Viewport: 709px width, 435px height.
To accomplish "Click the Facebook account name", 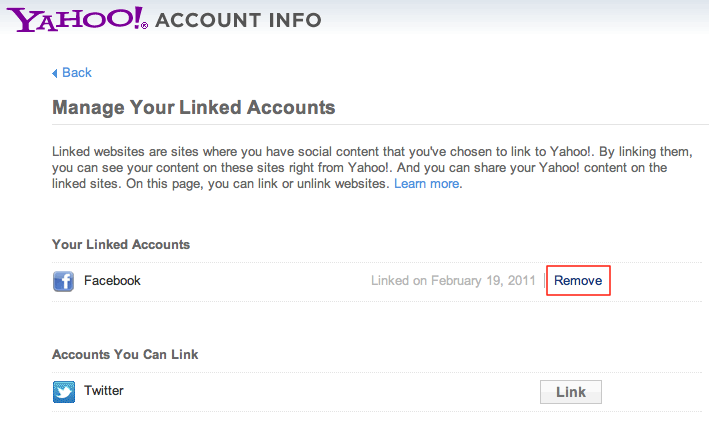I will [112, 280].
